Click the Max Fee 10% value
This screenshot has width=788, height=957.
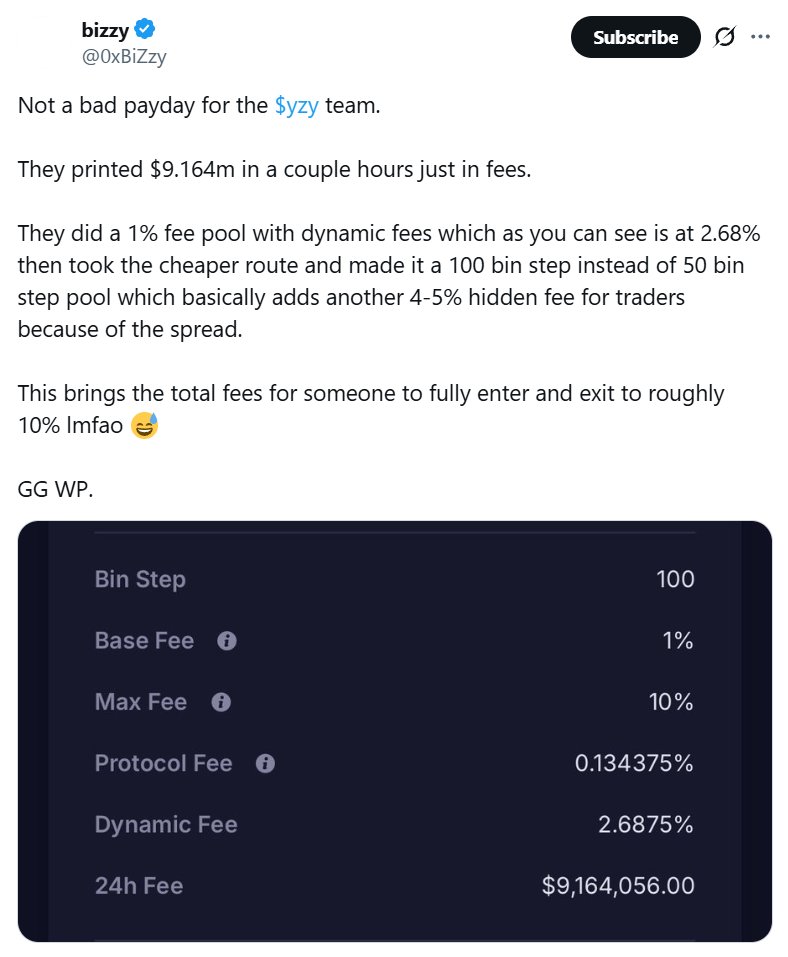coord(671,702)
